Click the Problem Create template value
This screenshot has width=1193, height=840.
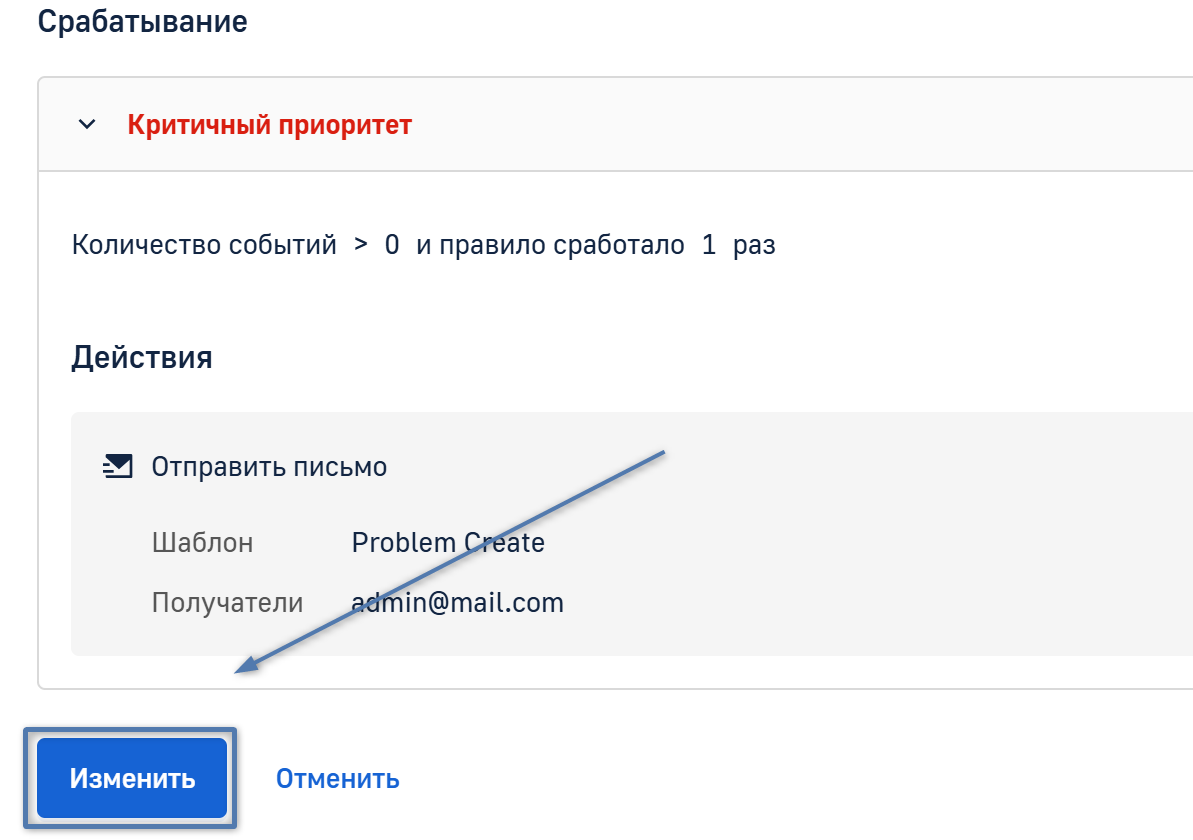tap(448, 542)
